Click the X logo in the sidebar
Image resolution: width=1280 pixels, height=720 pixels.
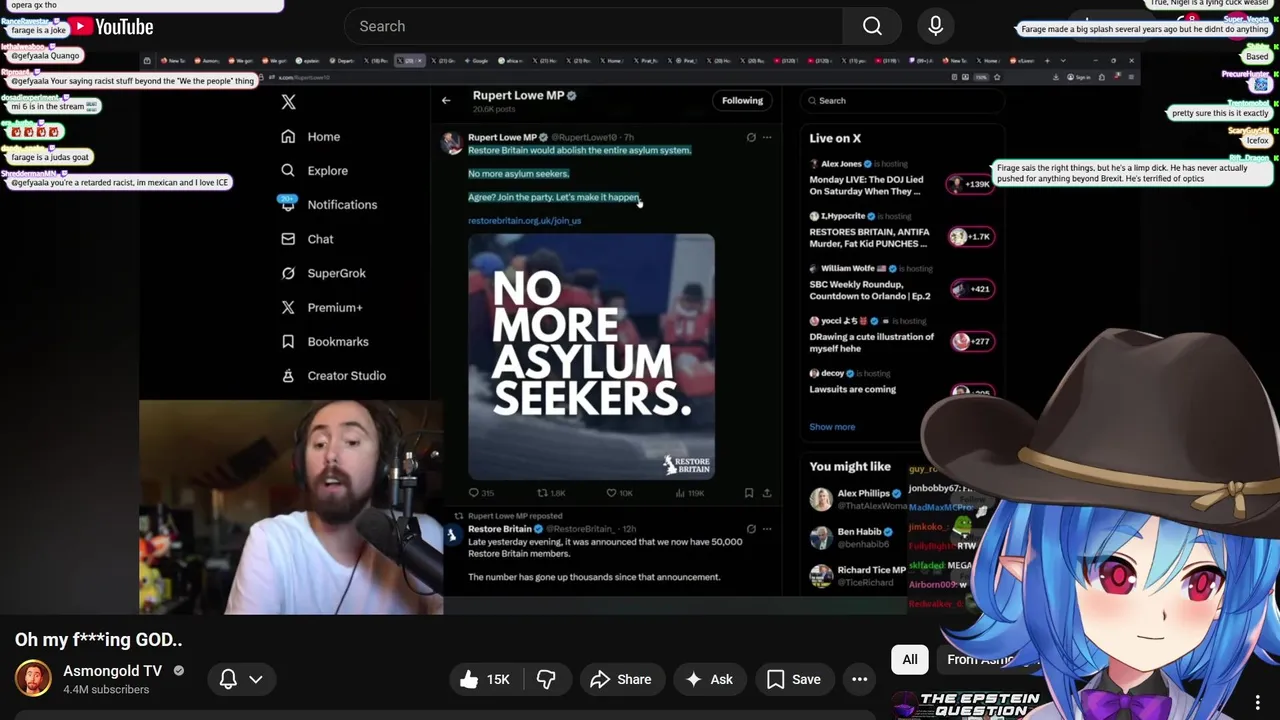point(288,102)
